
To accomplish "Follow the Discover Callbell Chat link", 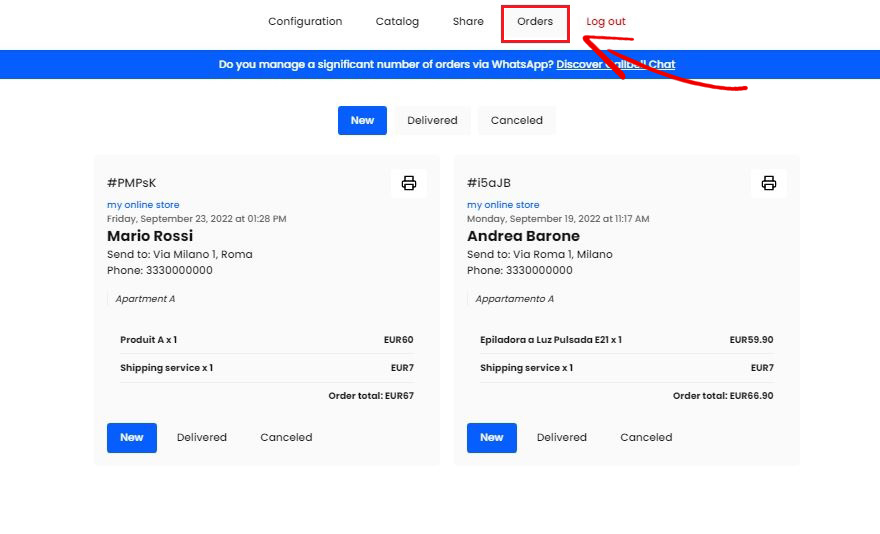I will (615, 65).
